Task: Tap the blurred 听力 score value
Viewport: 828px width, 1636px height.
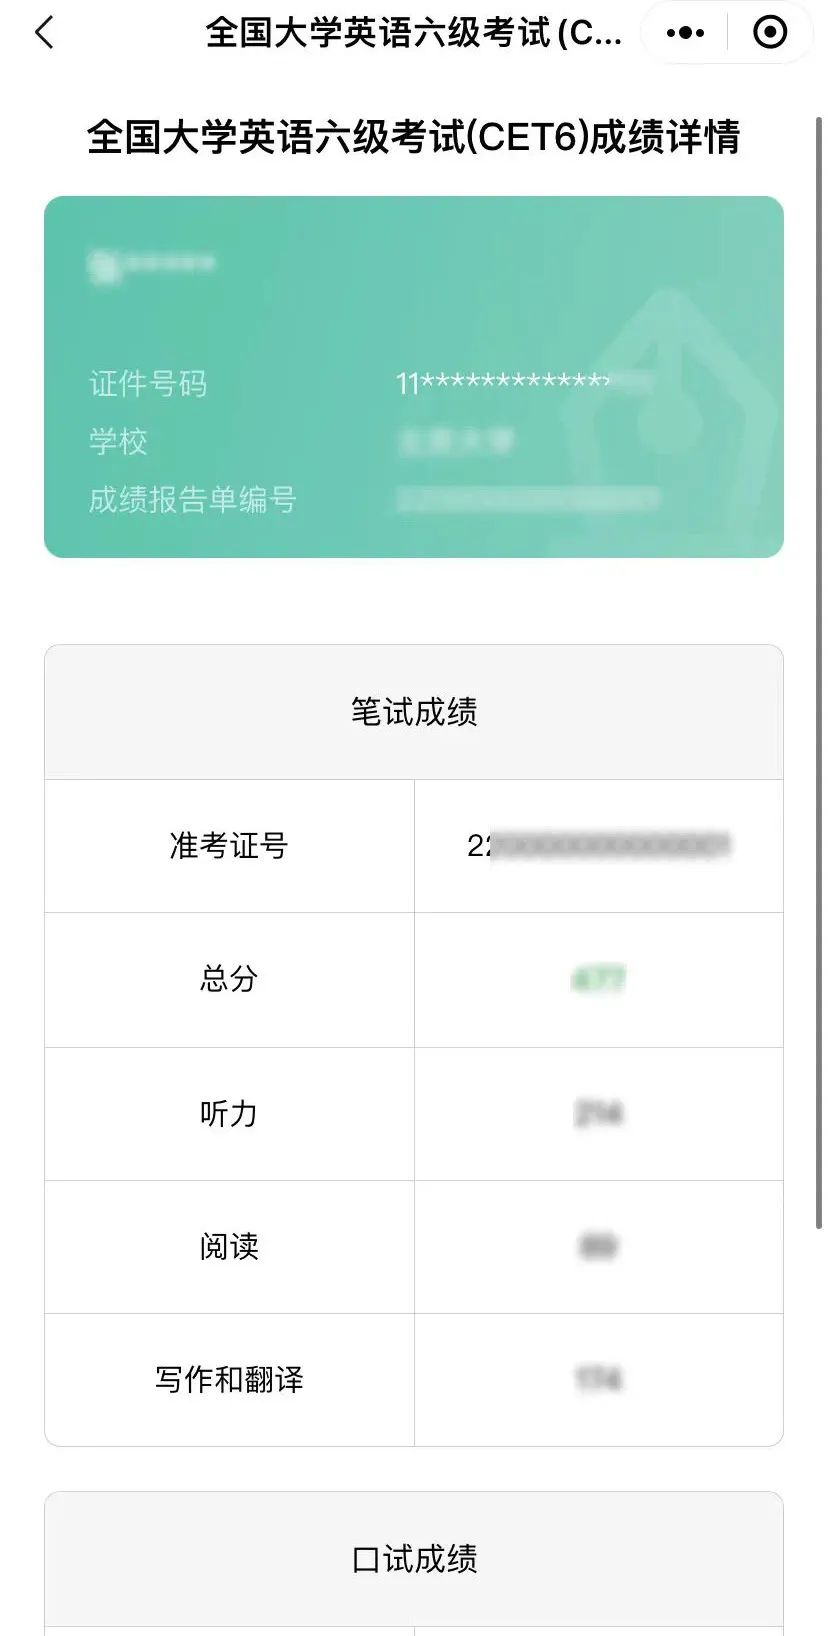Action: pos(598,1113)
